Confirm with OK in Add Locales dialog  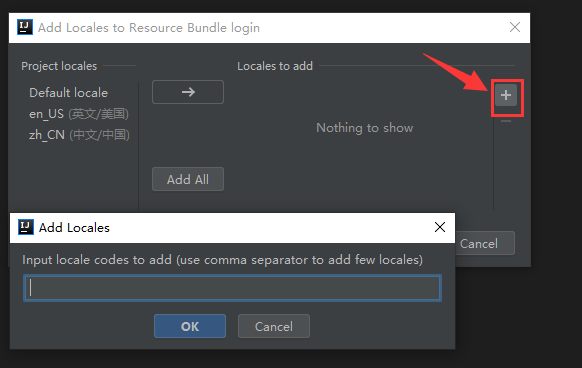(x=190, y=326)
